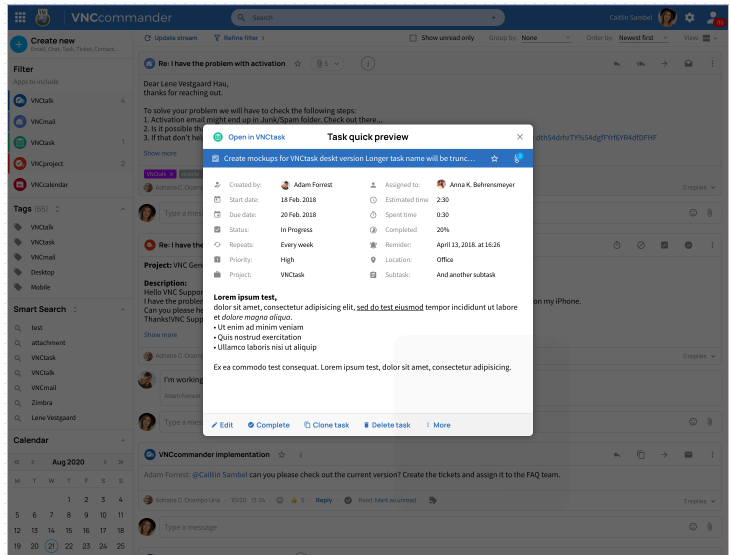The height and width of the screenshot is (555, 731).
Task: Star VNCcommander implementation message
Action: (282, 455)
